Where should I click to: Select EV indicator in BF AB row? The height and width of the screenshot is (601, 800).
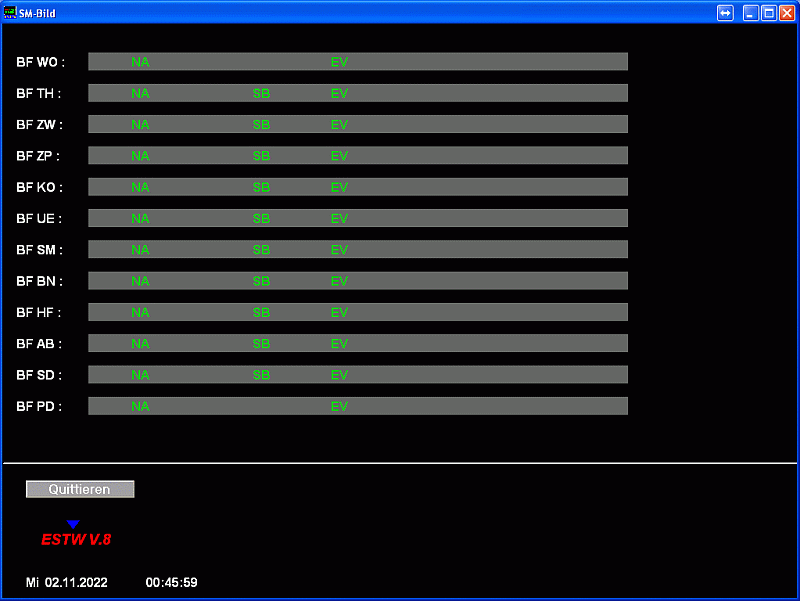339,343
